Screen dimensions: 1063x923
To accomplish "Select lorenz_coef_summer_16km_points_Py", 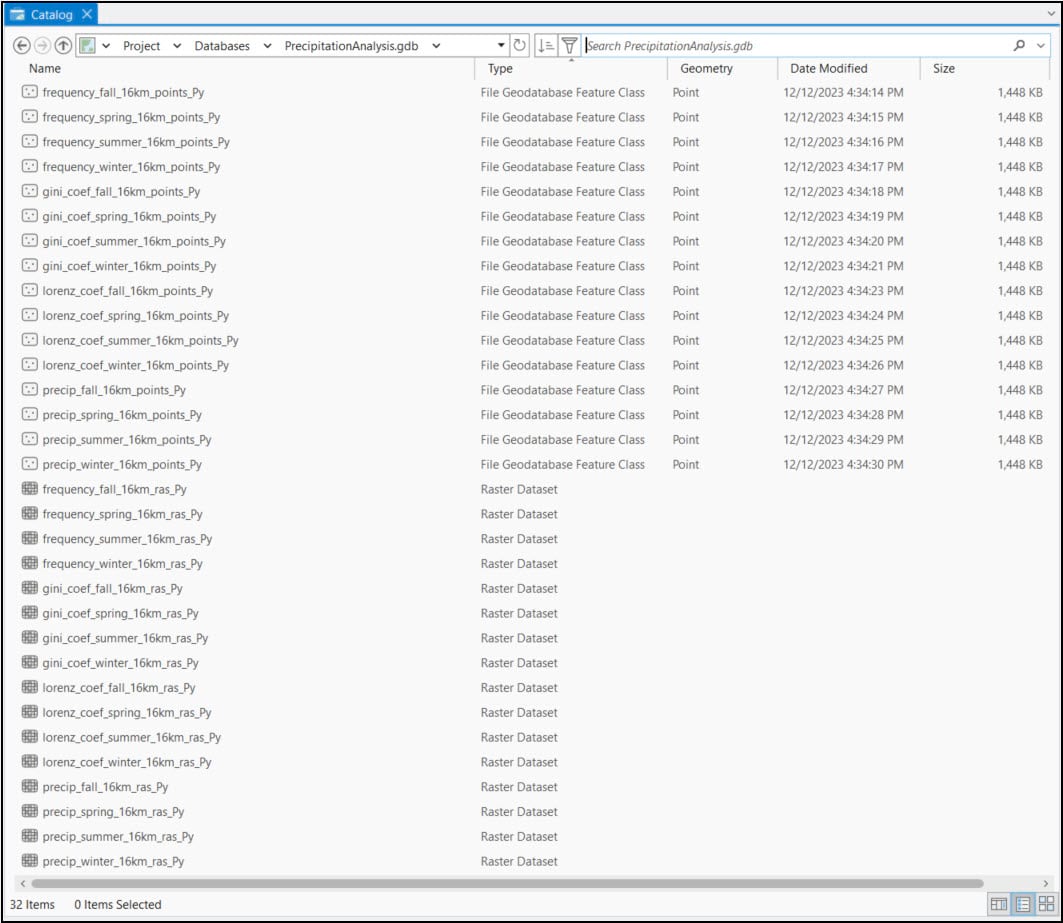I will pos(140,340).
